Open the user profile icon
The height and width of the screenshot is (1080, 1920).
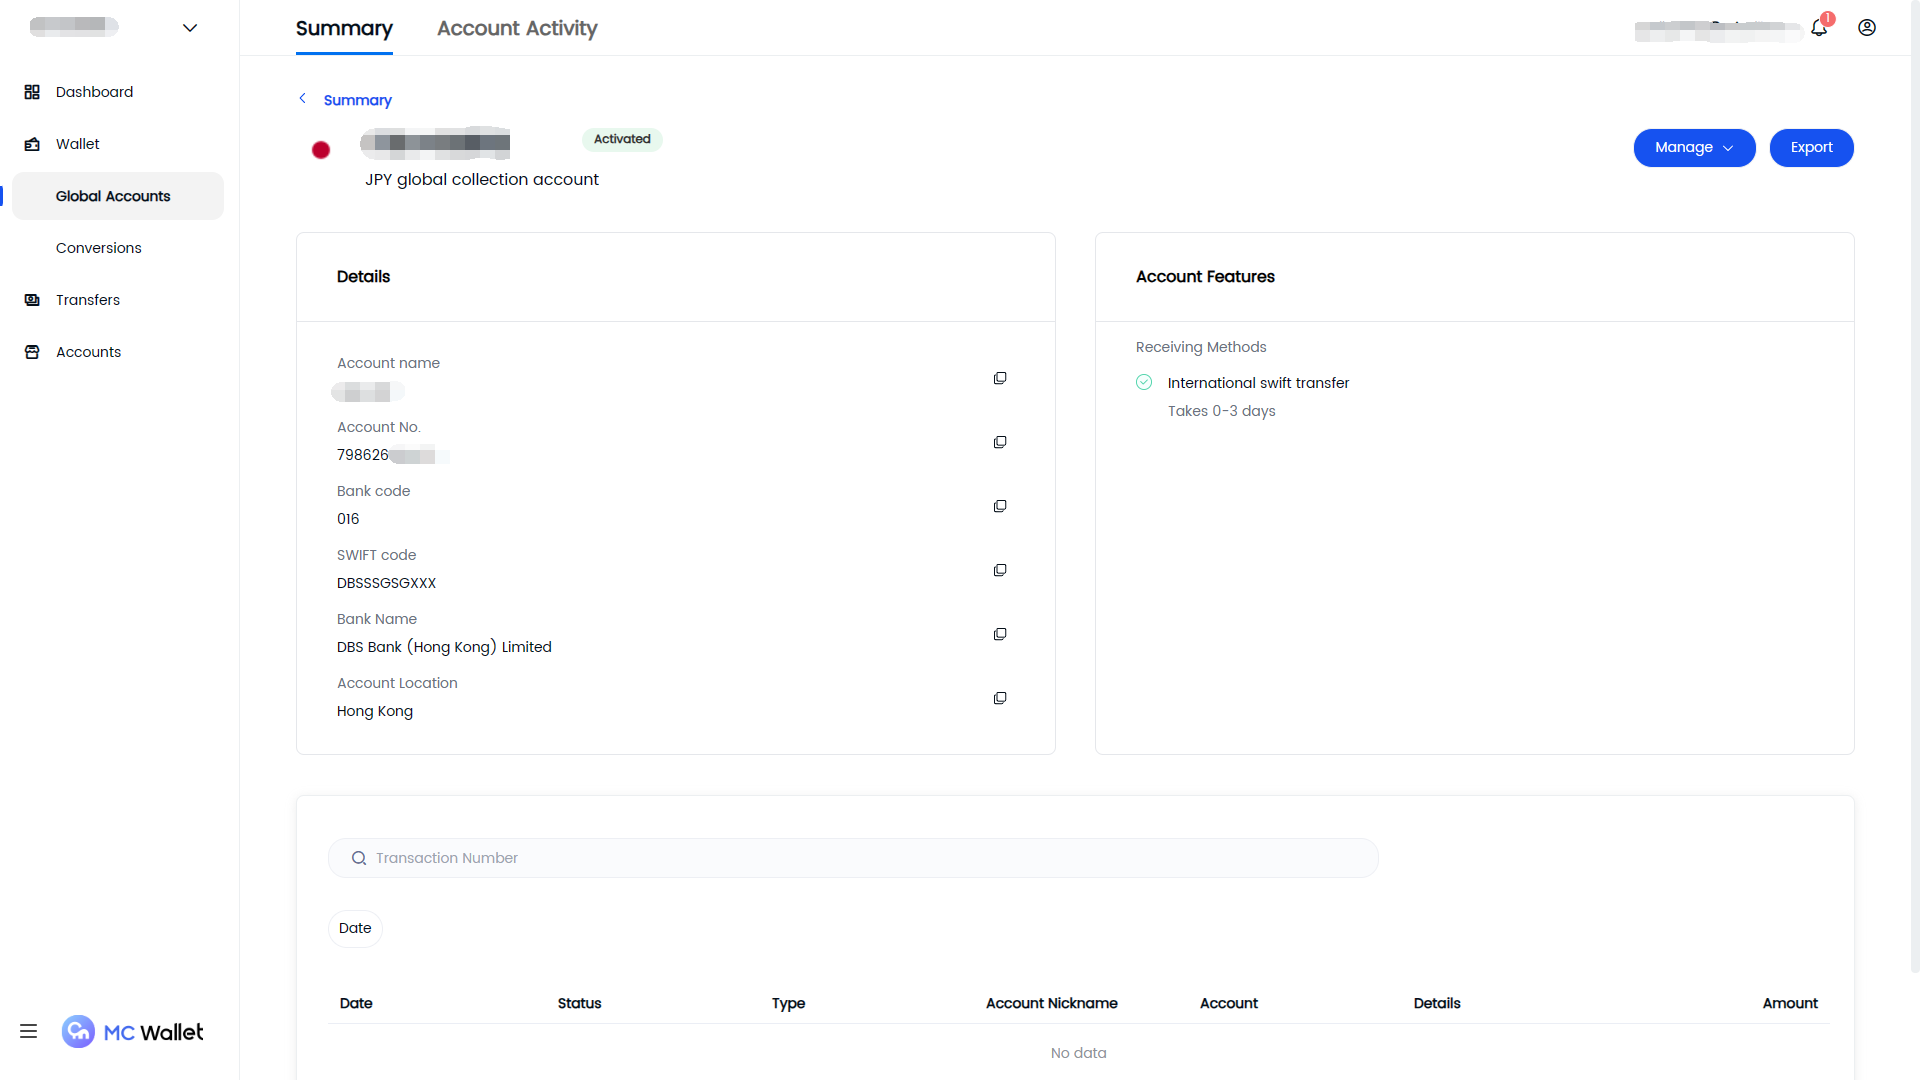pos(1866,28)
